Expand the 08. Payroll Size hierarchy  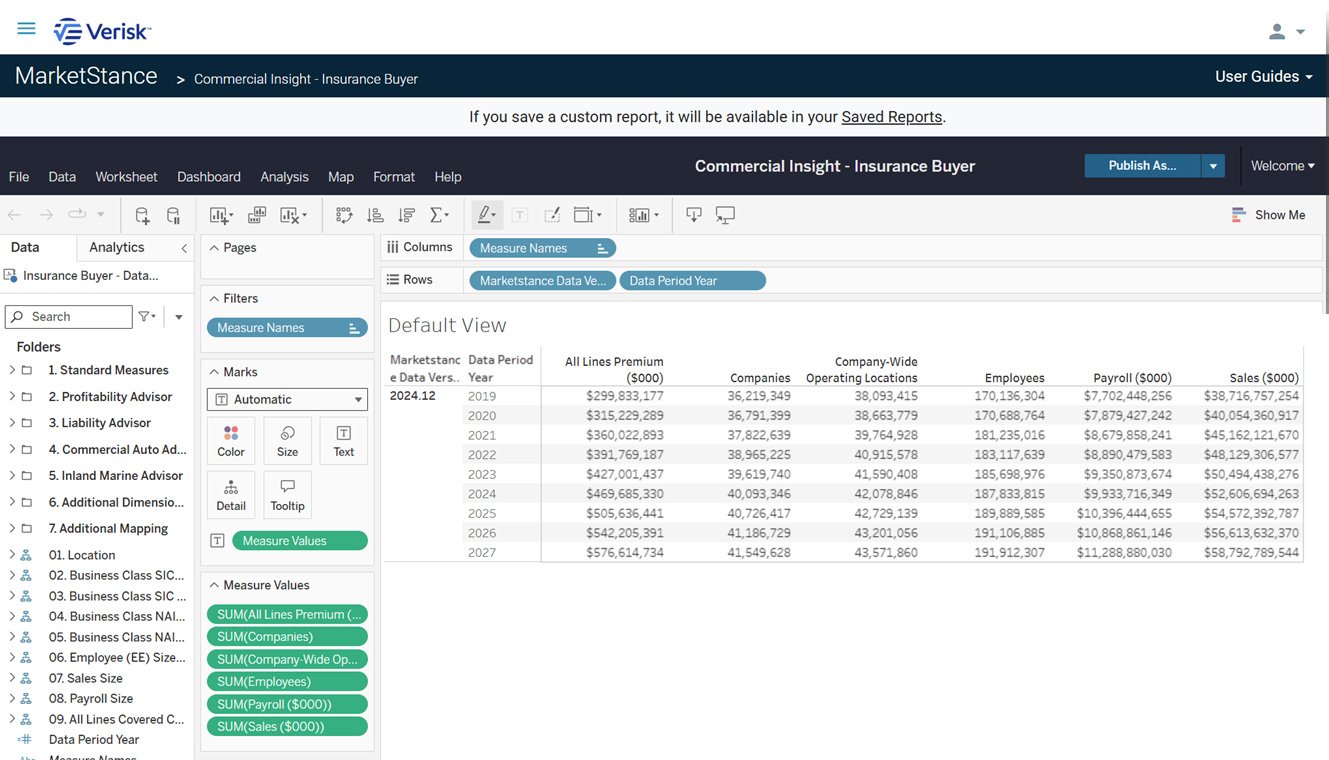[12, 699]
